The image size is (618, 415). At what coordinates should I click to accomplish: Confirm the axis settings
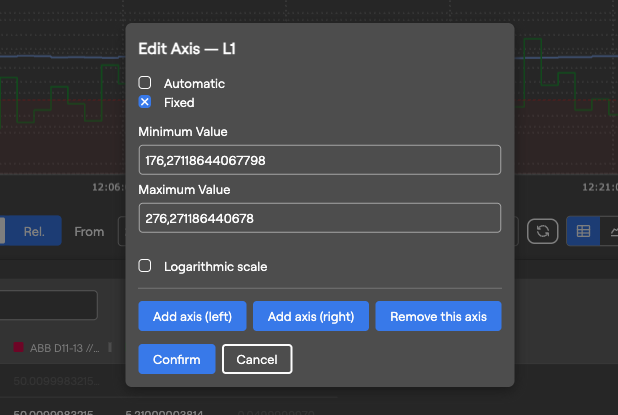click(x=177, y=359)
